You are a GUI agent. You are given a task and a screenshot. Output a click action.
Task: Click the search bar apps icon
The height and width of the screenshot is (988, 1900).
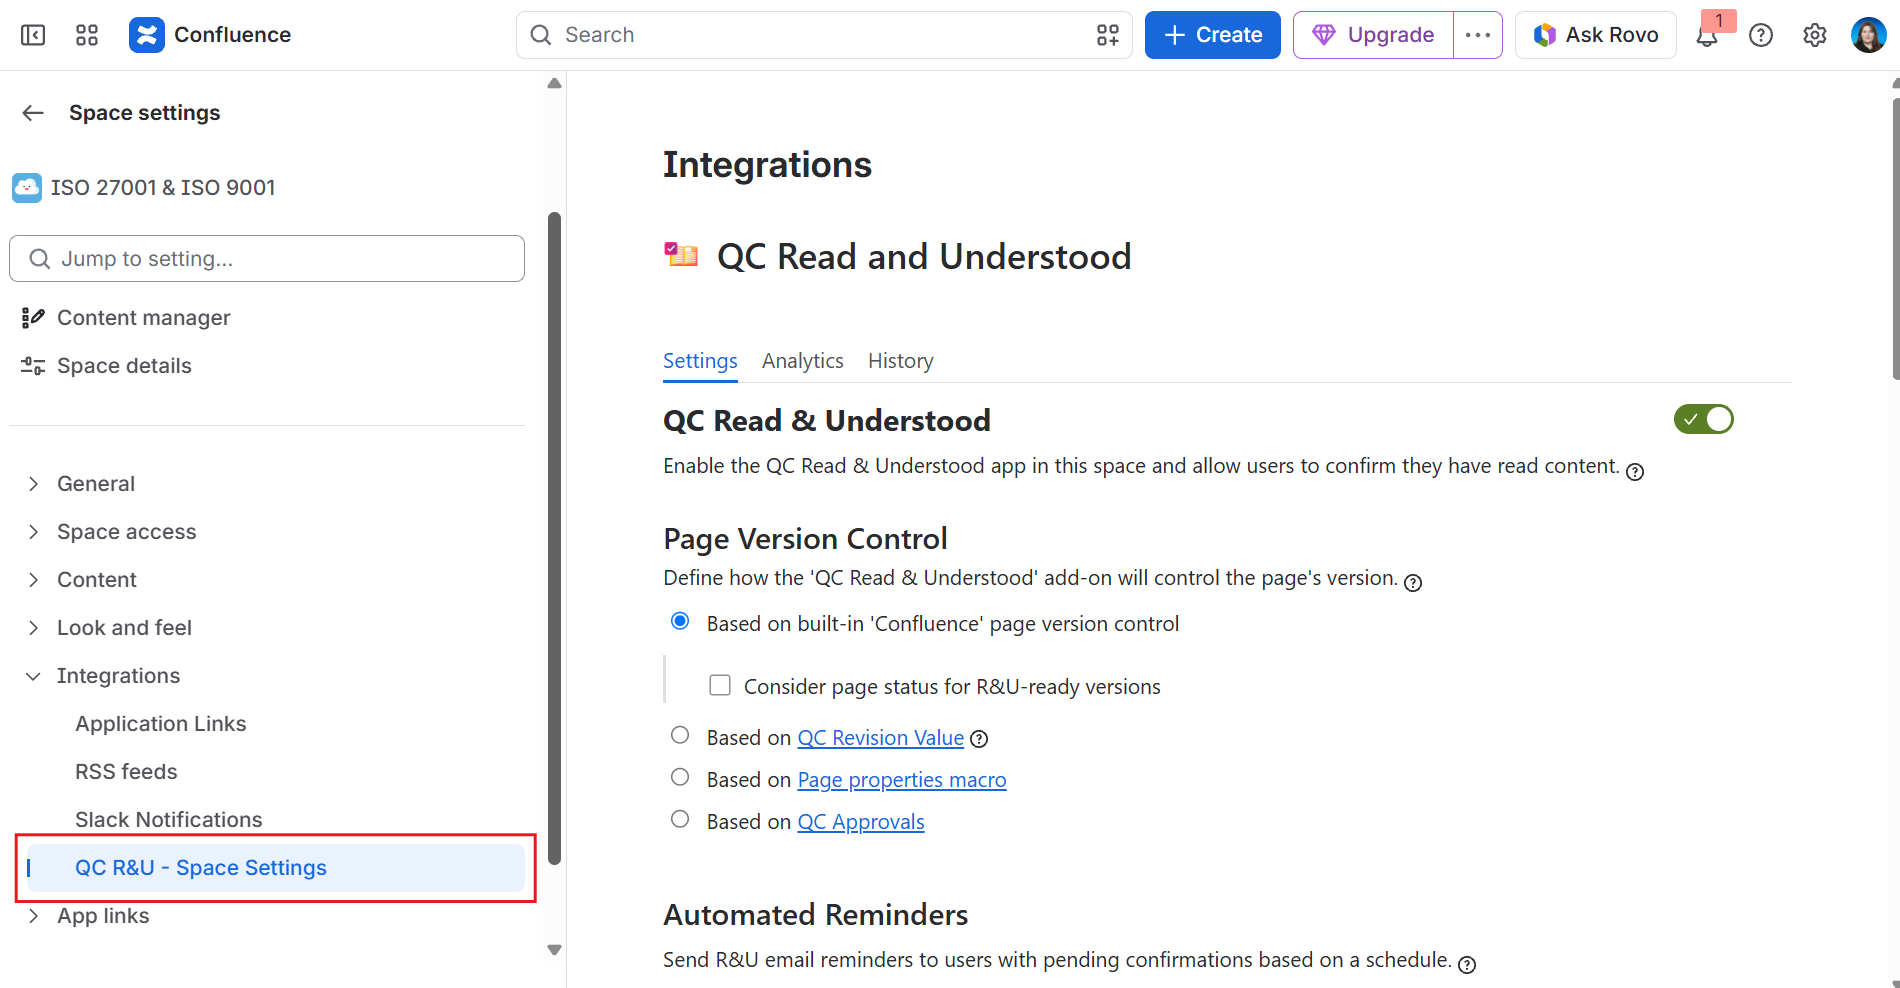click(x=1107, y=35)
